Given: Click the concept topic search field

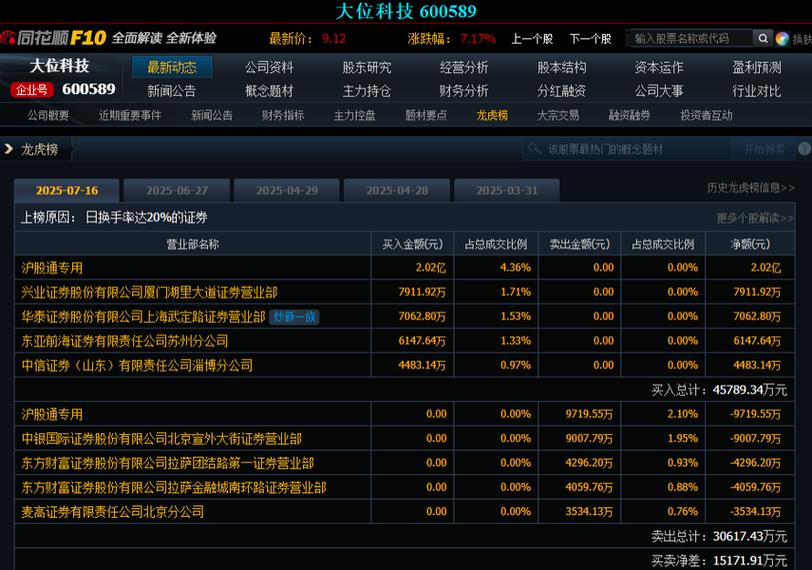Looking at the screenshot, I should click(630, 149).
